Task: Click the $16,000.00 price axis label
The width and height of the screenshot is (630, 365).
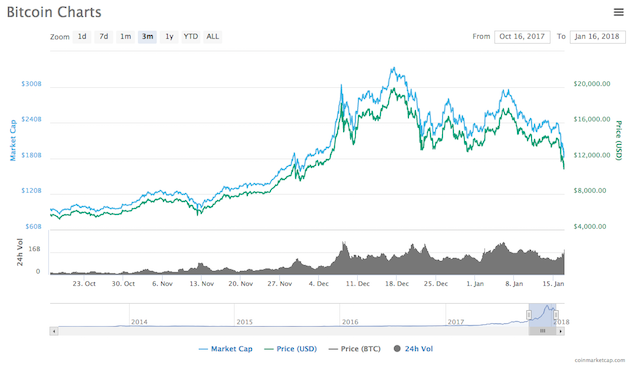Action: pyautogui.click(x=592, y=119)
